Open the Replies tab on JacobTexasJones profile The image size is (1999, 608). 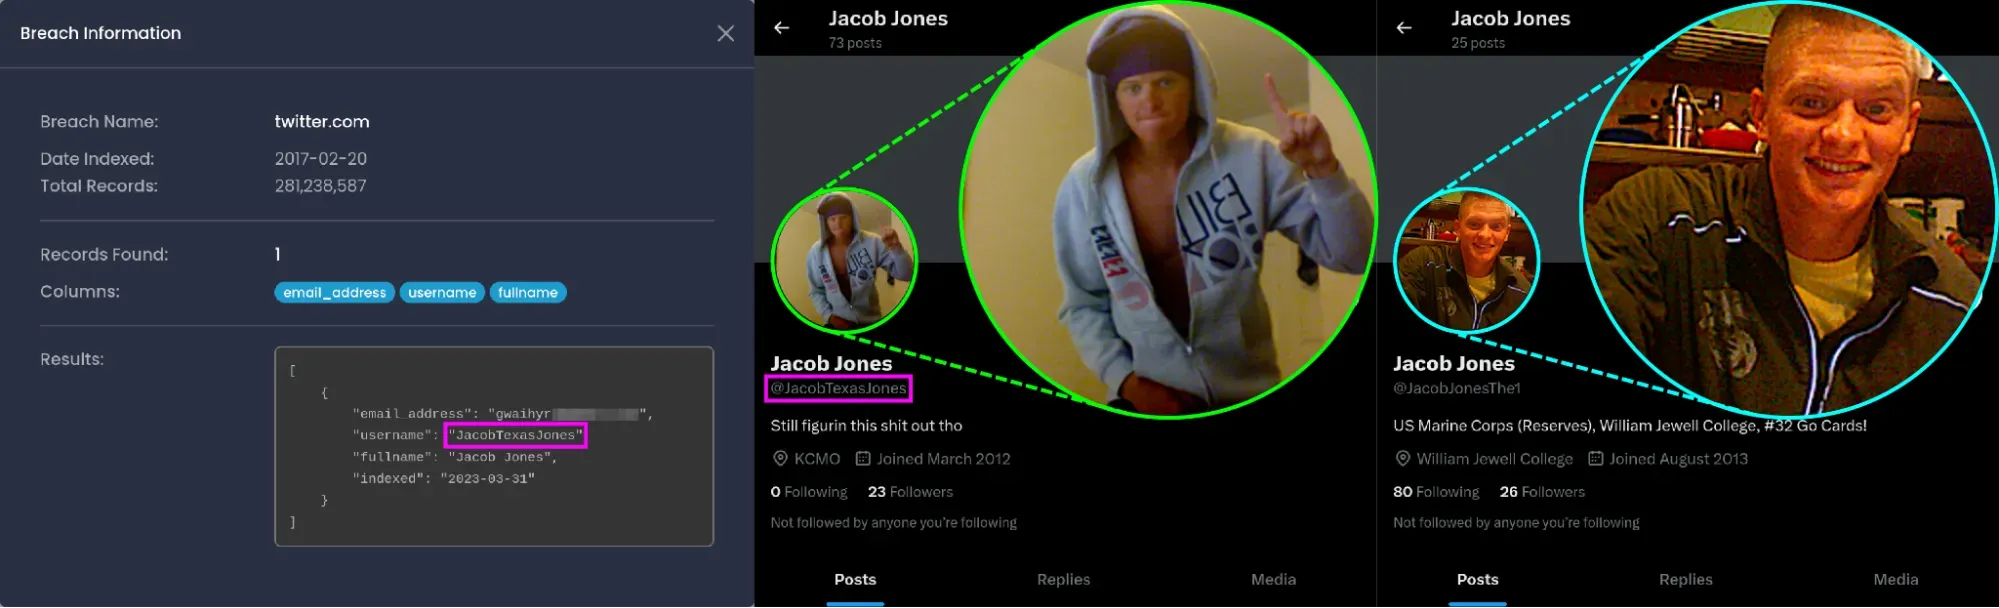[1063, 580]
